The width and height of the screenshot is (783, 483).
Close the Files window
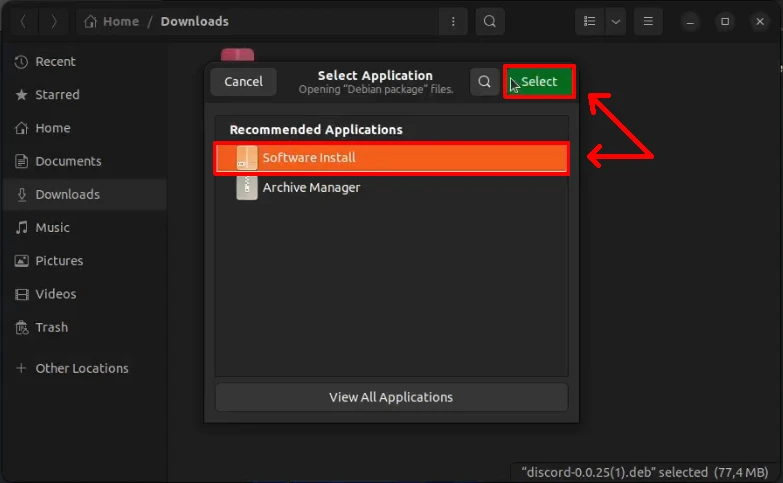(x=760, y=21)
